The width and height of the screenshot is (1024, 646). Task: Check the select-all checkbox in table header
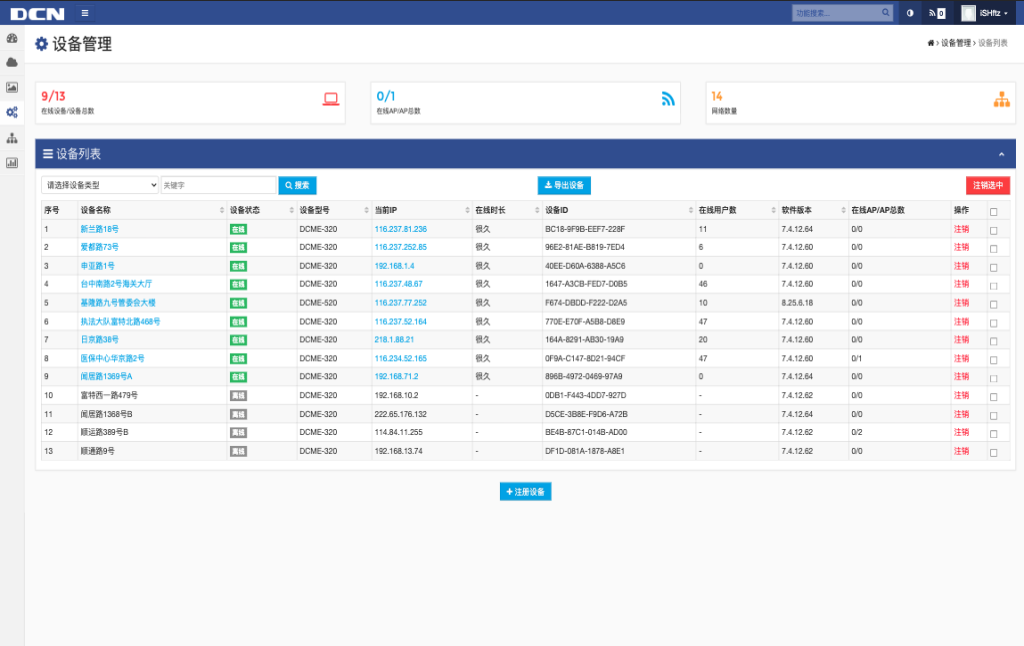(x=993, y=211)
